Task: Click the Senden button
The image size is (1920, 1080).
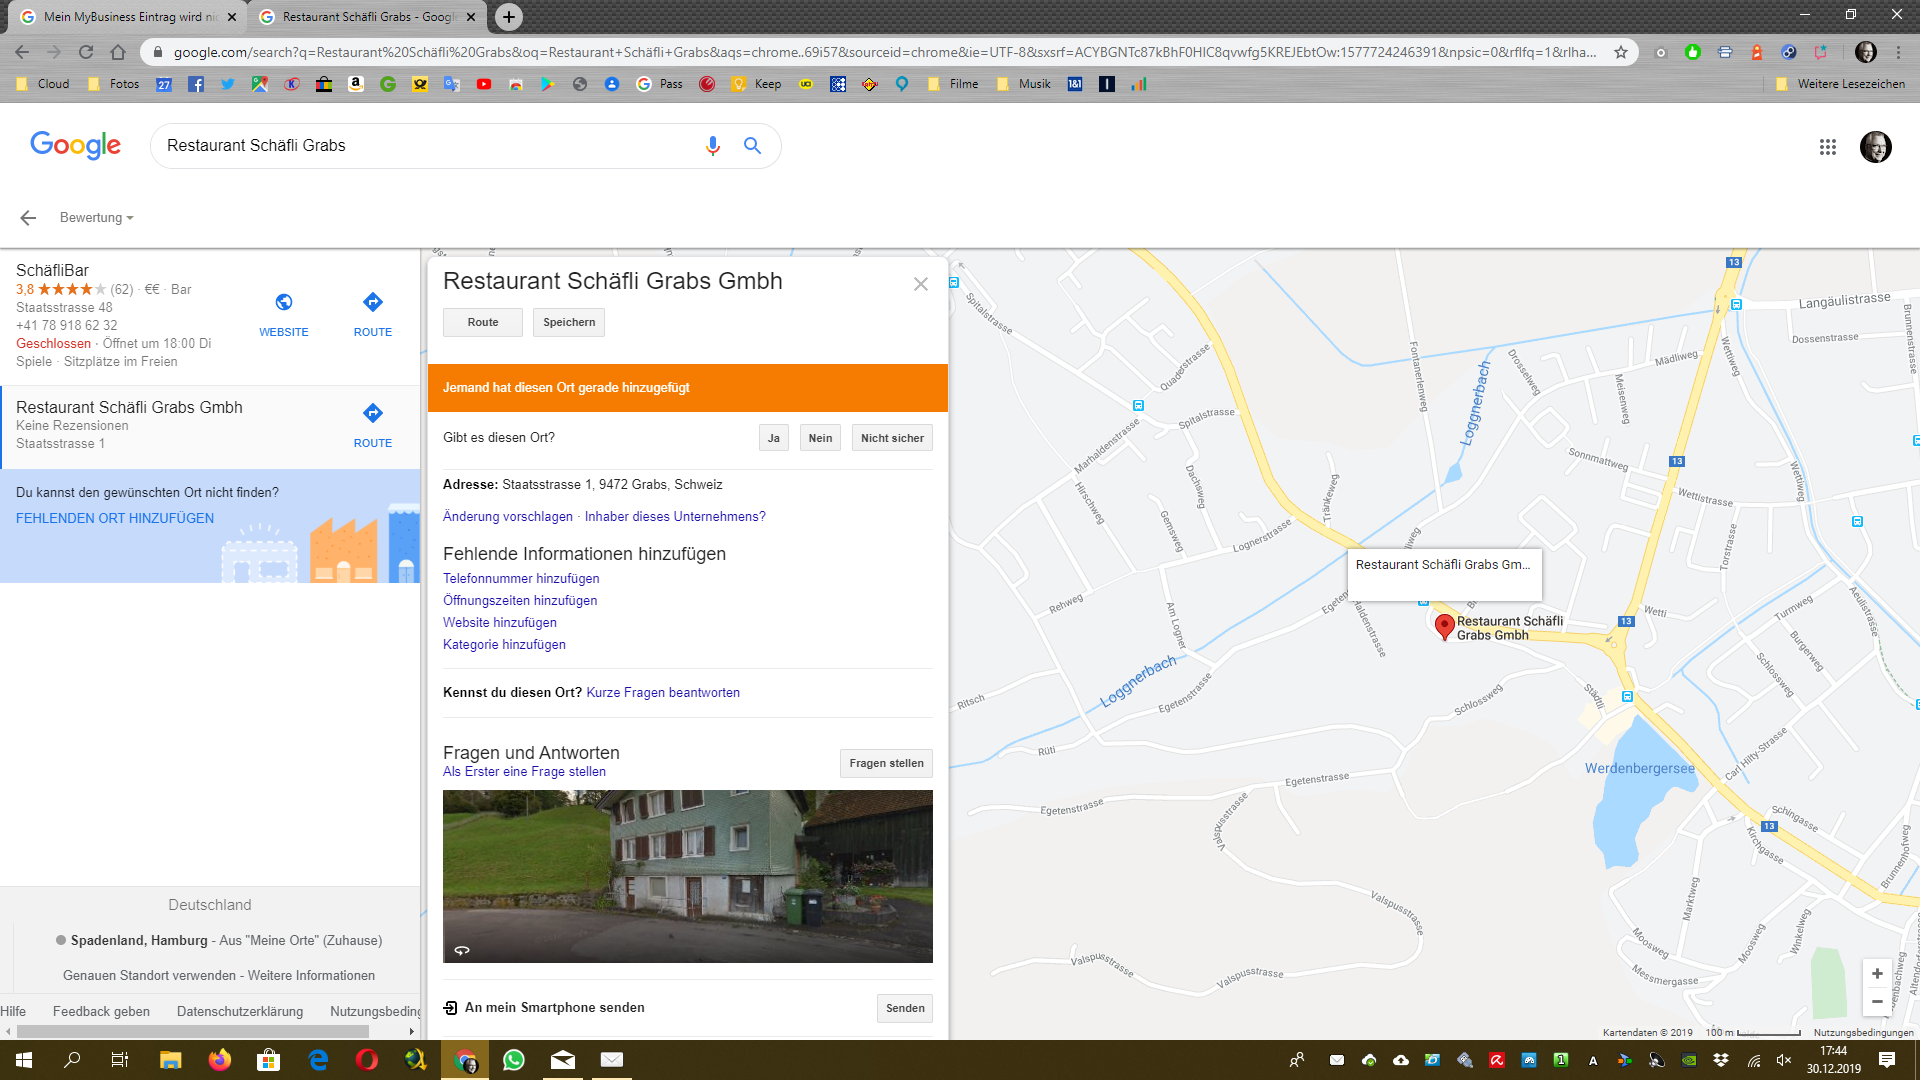Action: click(x=905, y=1008)
